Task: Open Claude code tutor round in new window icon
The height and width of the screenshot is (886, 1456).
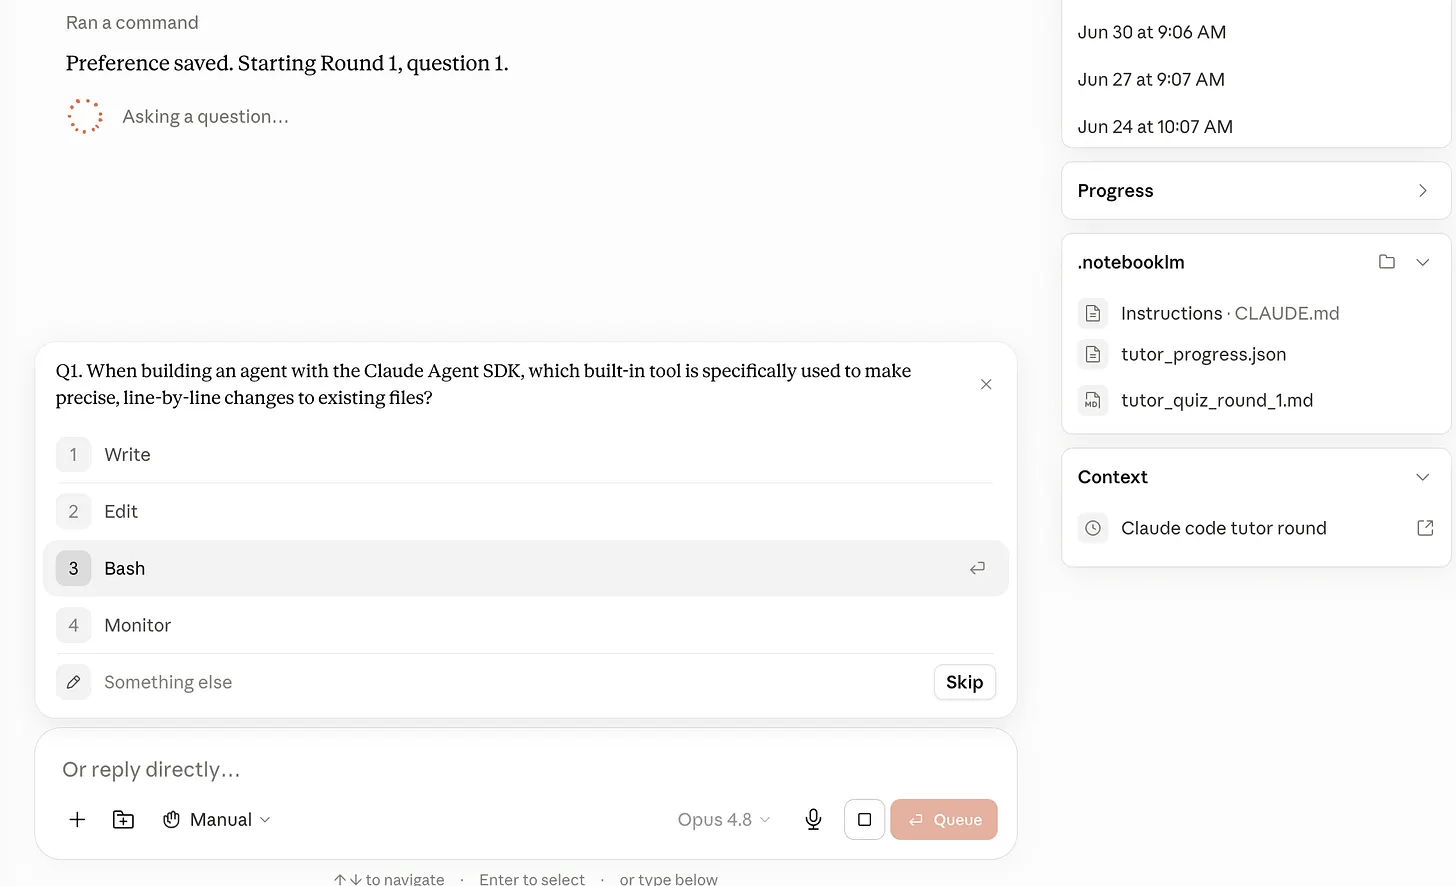Action: (1425, 528)
